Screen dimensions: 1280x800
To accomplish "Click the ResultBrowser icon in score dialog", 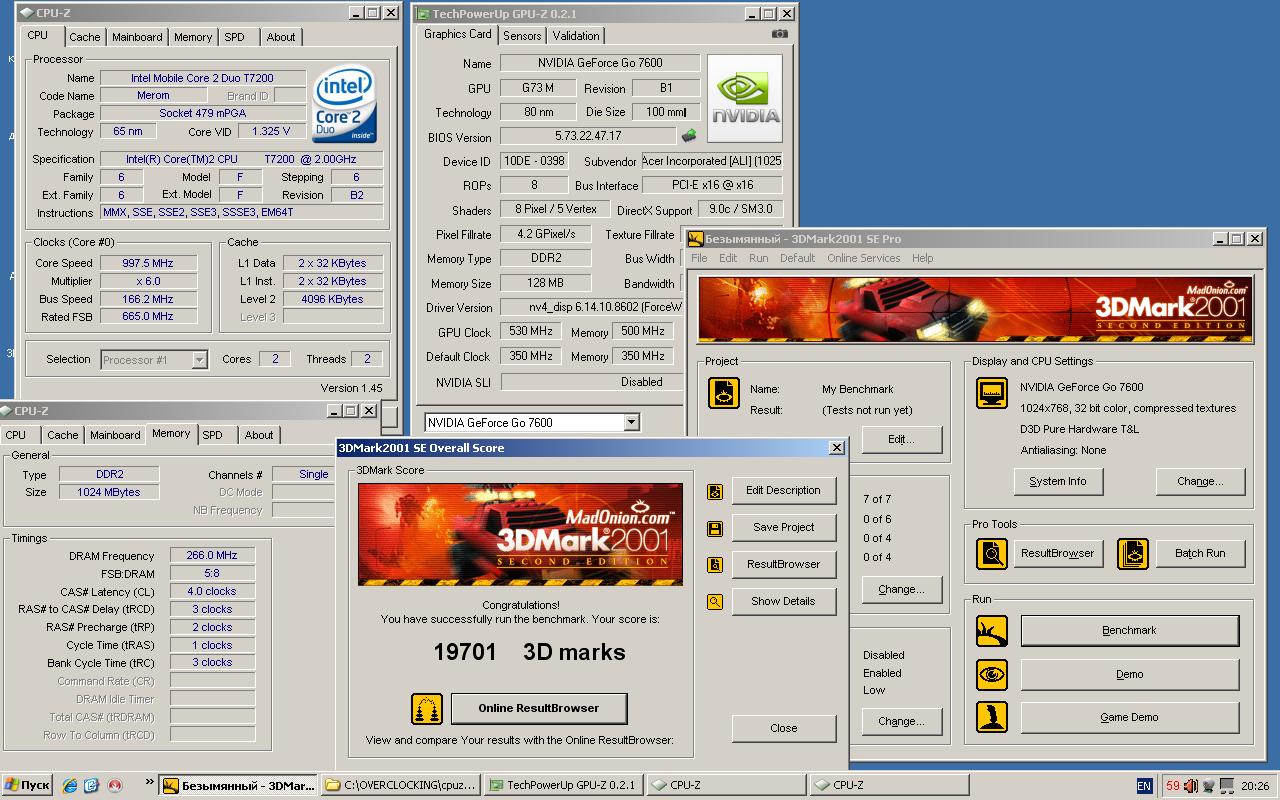I will point(715,565).
